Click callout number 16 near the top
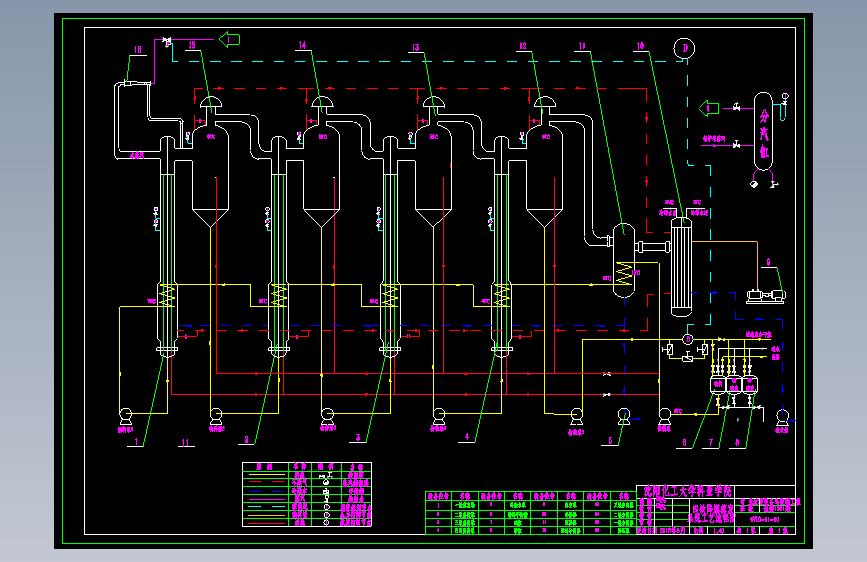The height and width of the screenshot is (562, 867). (138, 50)
